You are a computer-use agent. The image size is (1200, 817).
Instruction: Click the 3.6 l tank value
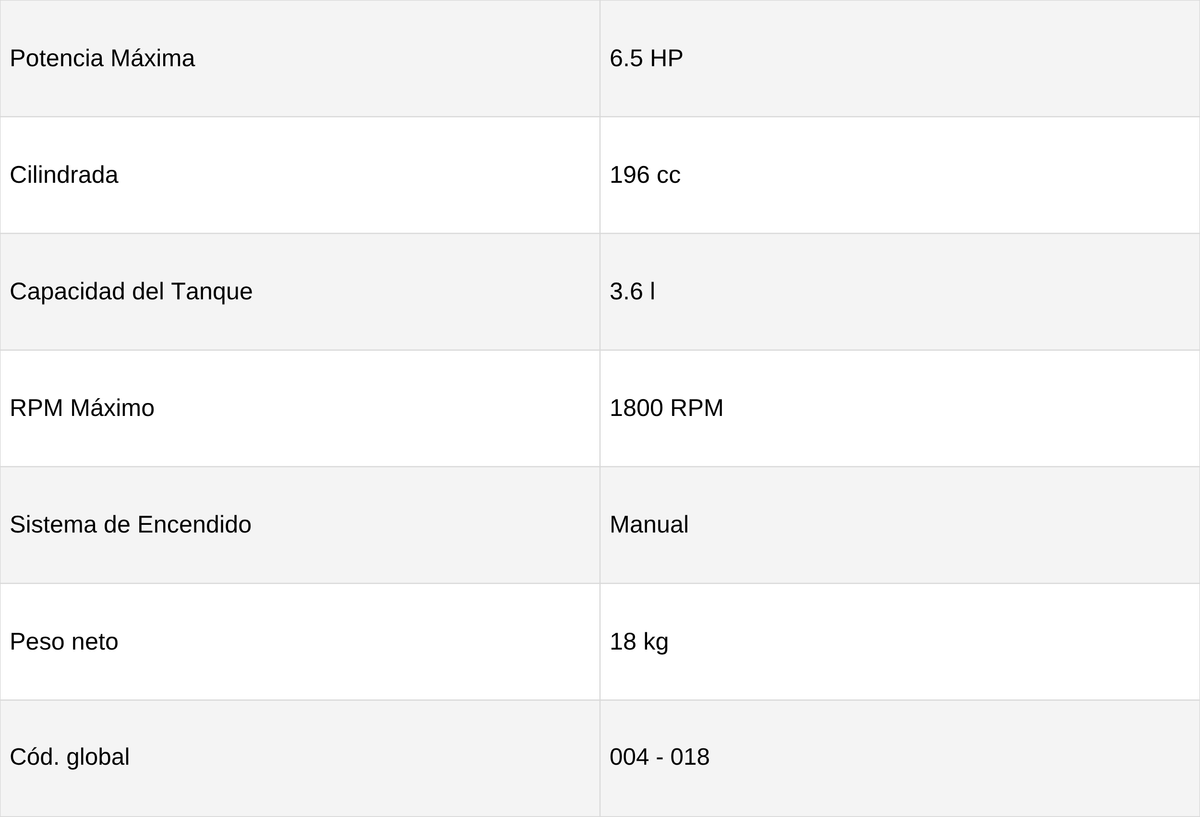click(632, 292)
